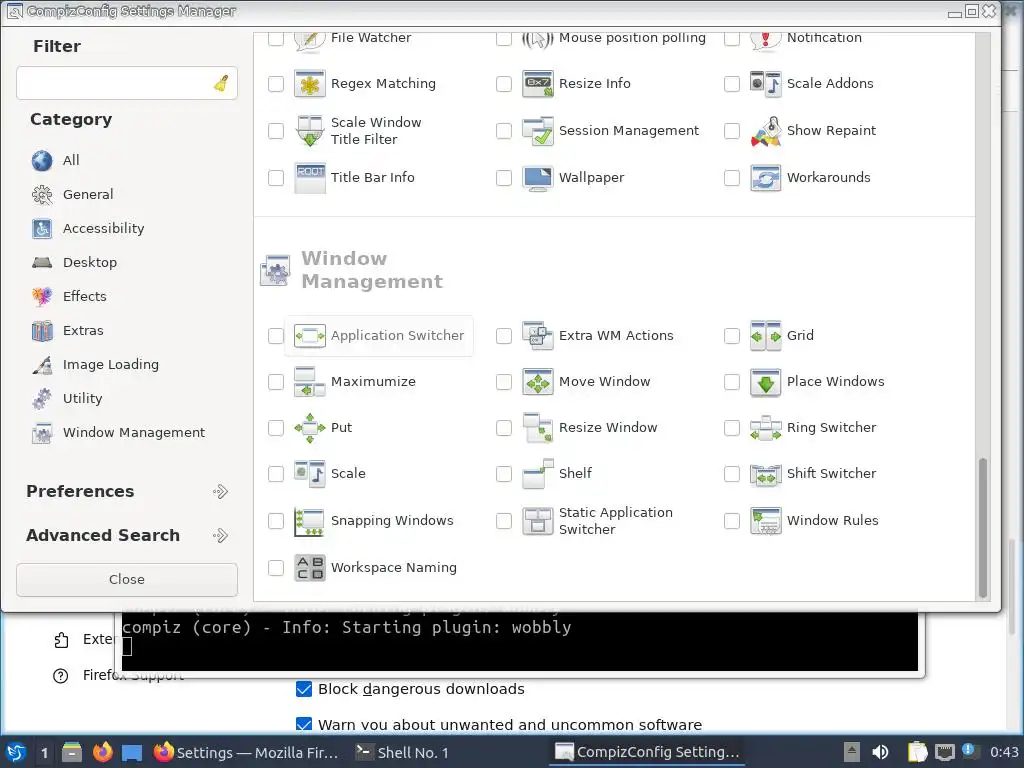Launch Firefox from the panel launcher icon
Screen dimensions: 1024x768
pyautogui.click(x=103, y=752)
